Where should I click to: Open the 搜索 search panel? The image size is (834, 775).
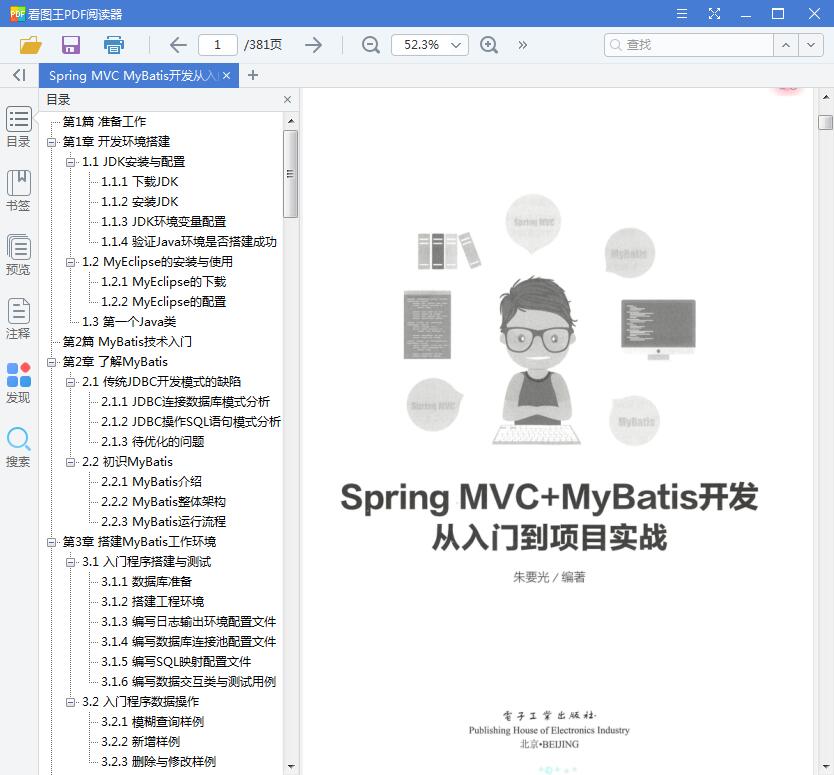coord(19,447)
